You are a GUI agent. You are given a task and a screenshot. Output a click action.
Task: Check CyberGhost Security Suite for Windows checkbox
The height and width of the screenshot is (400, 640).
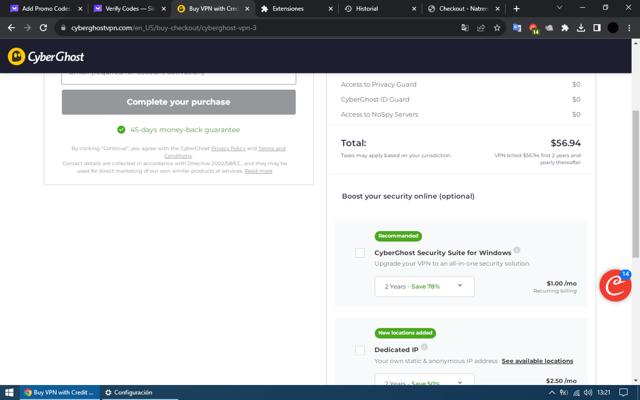click(x=360, y=253)
